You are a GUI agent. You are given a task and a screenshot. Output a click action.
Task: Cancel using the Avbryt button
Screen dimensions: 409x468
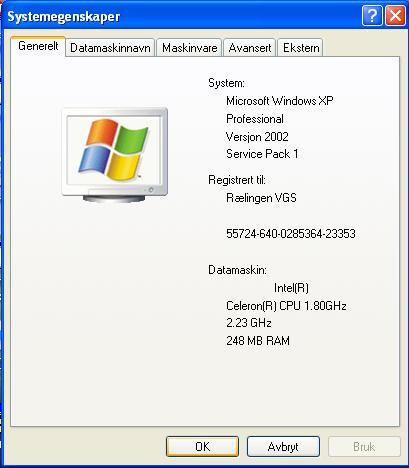coord(283,447)
